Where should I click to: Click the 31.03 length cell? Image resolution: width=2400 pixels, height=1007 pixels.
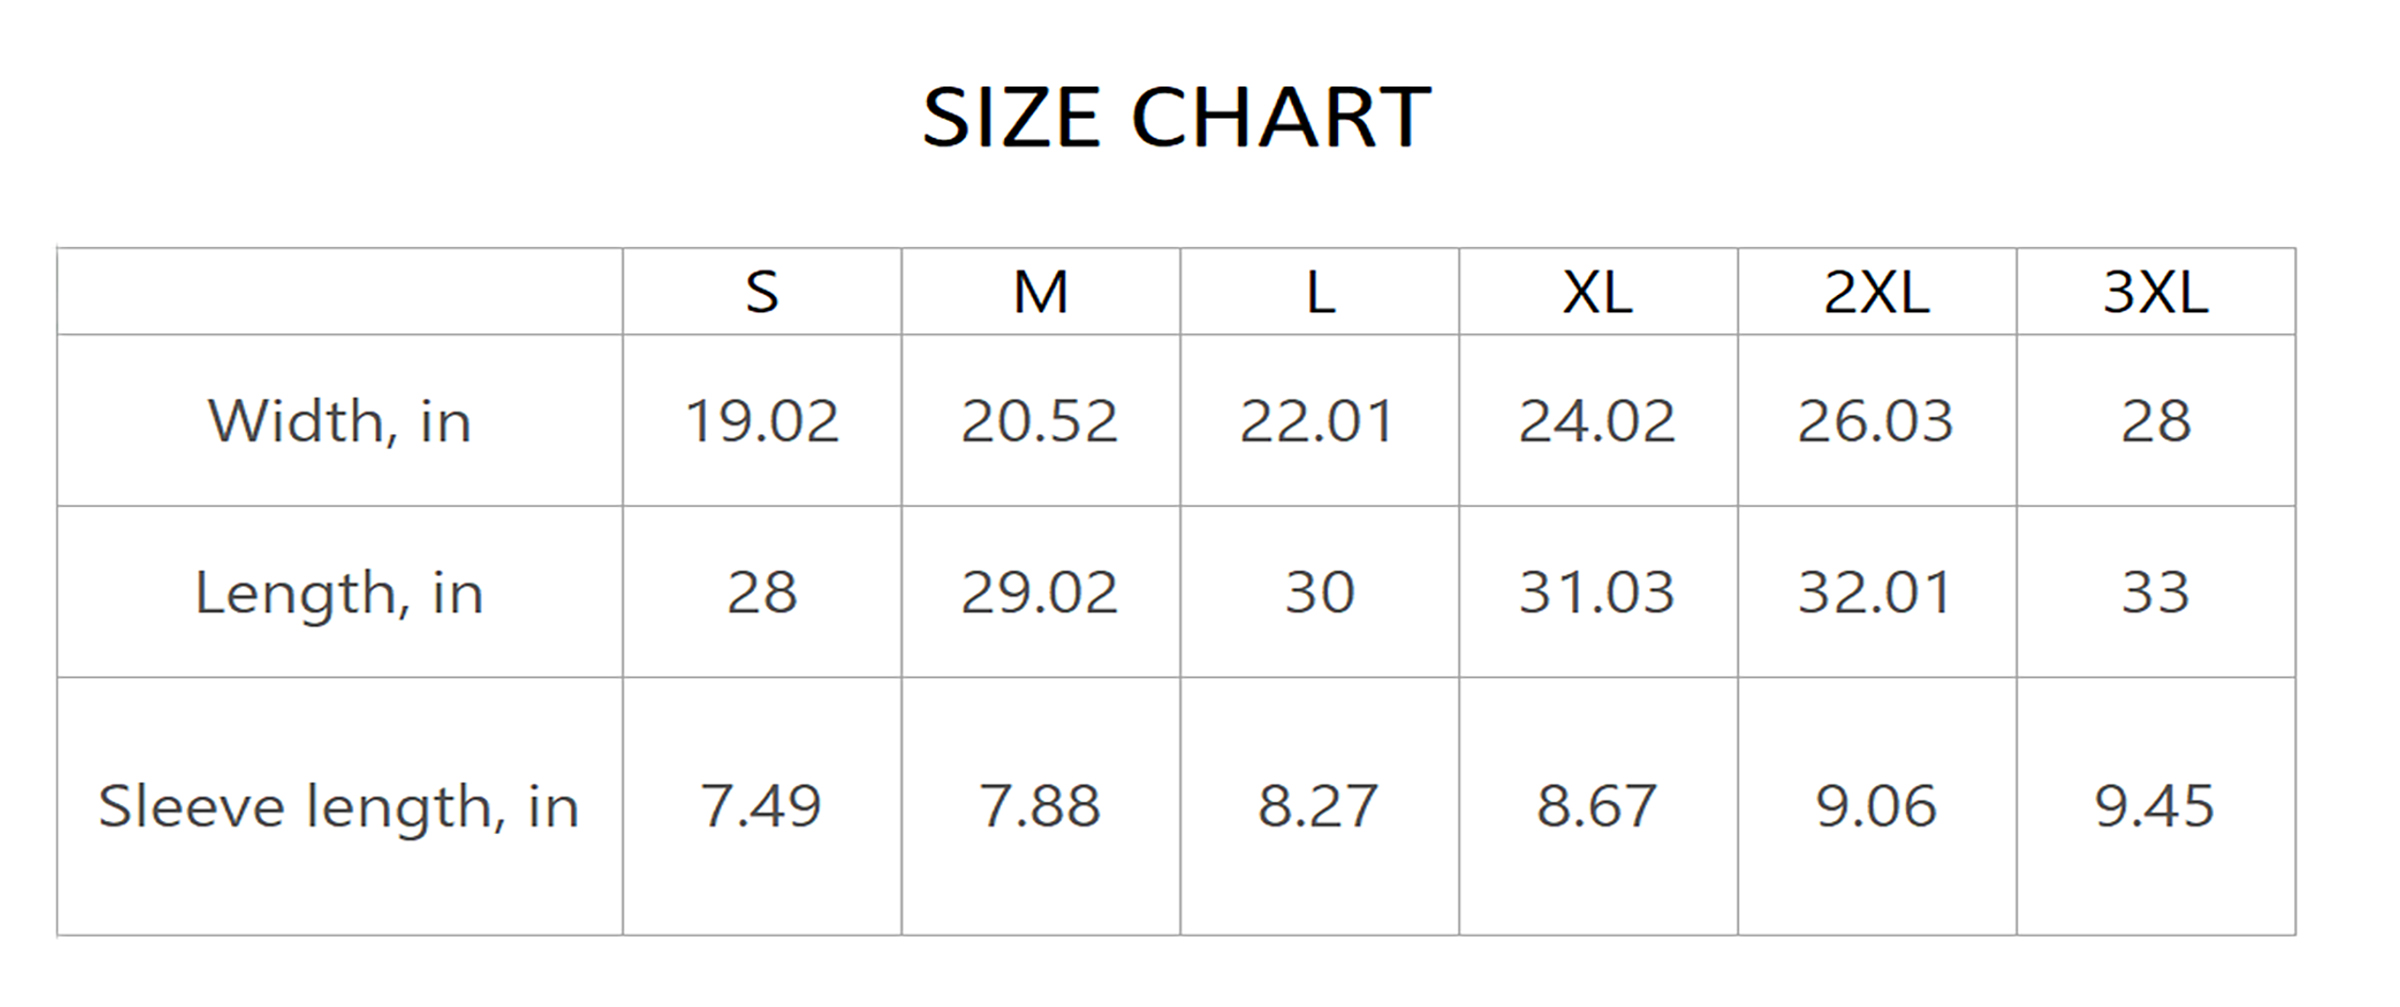point(1597,592)
